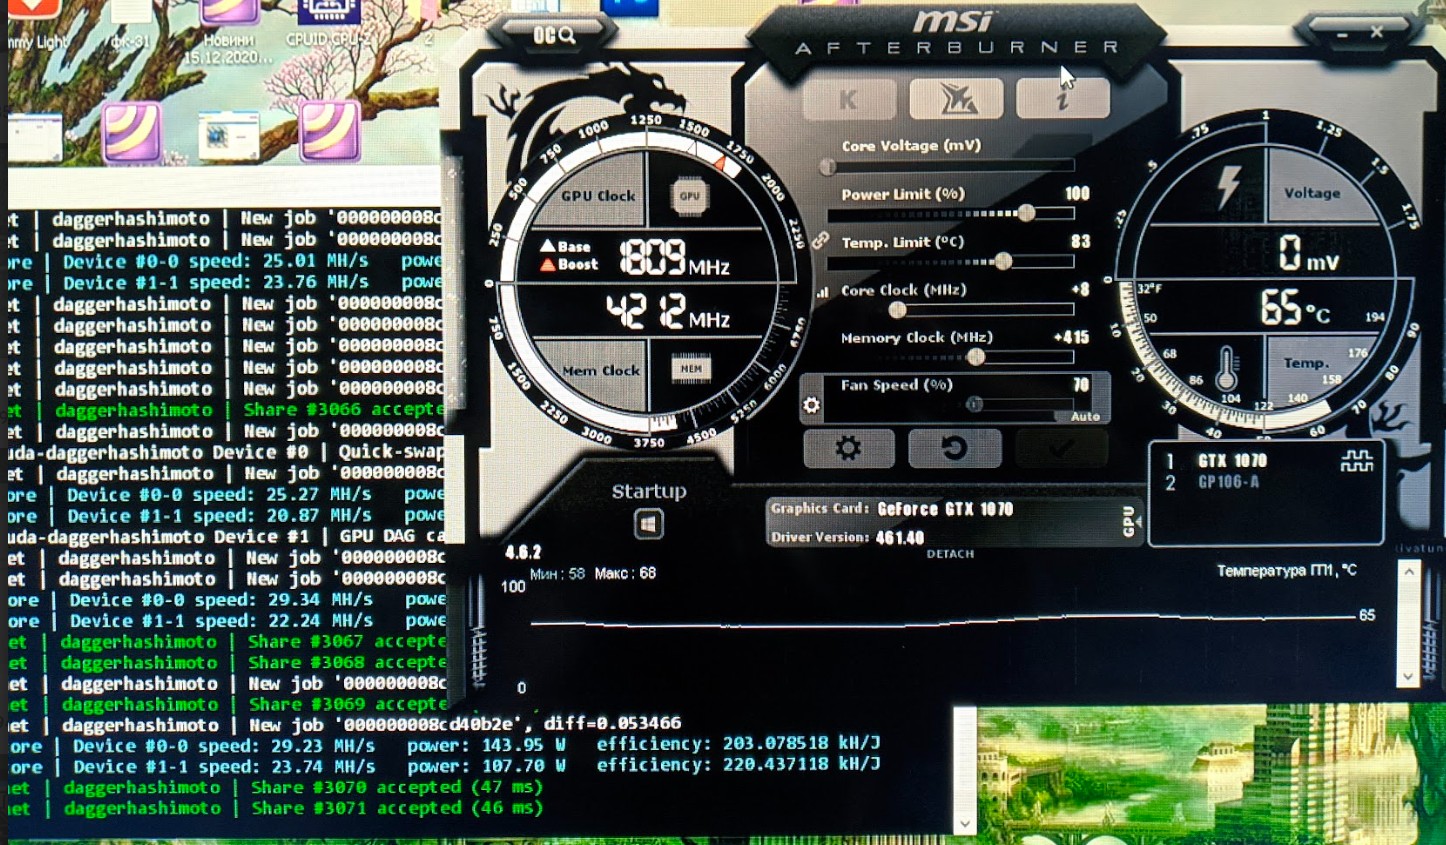The width and height of the screenshot is (1446, 845).
Task: Toggle the Startup Windows icon
Action: (648, 524)
